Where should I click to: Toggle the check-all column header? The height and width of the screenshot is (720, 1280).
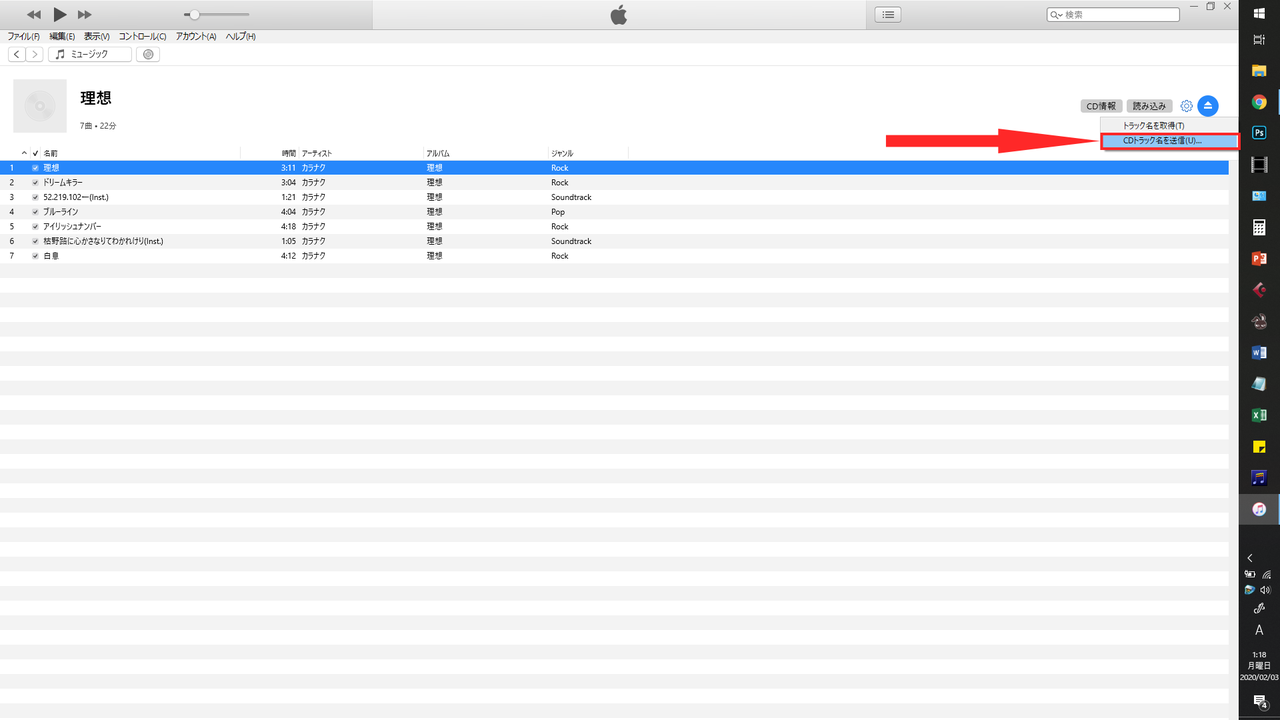coord(35,153)
